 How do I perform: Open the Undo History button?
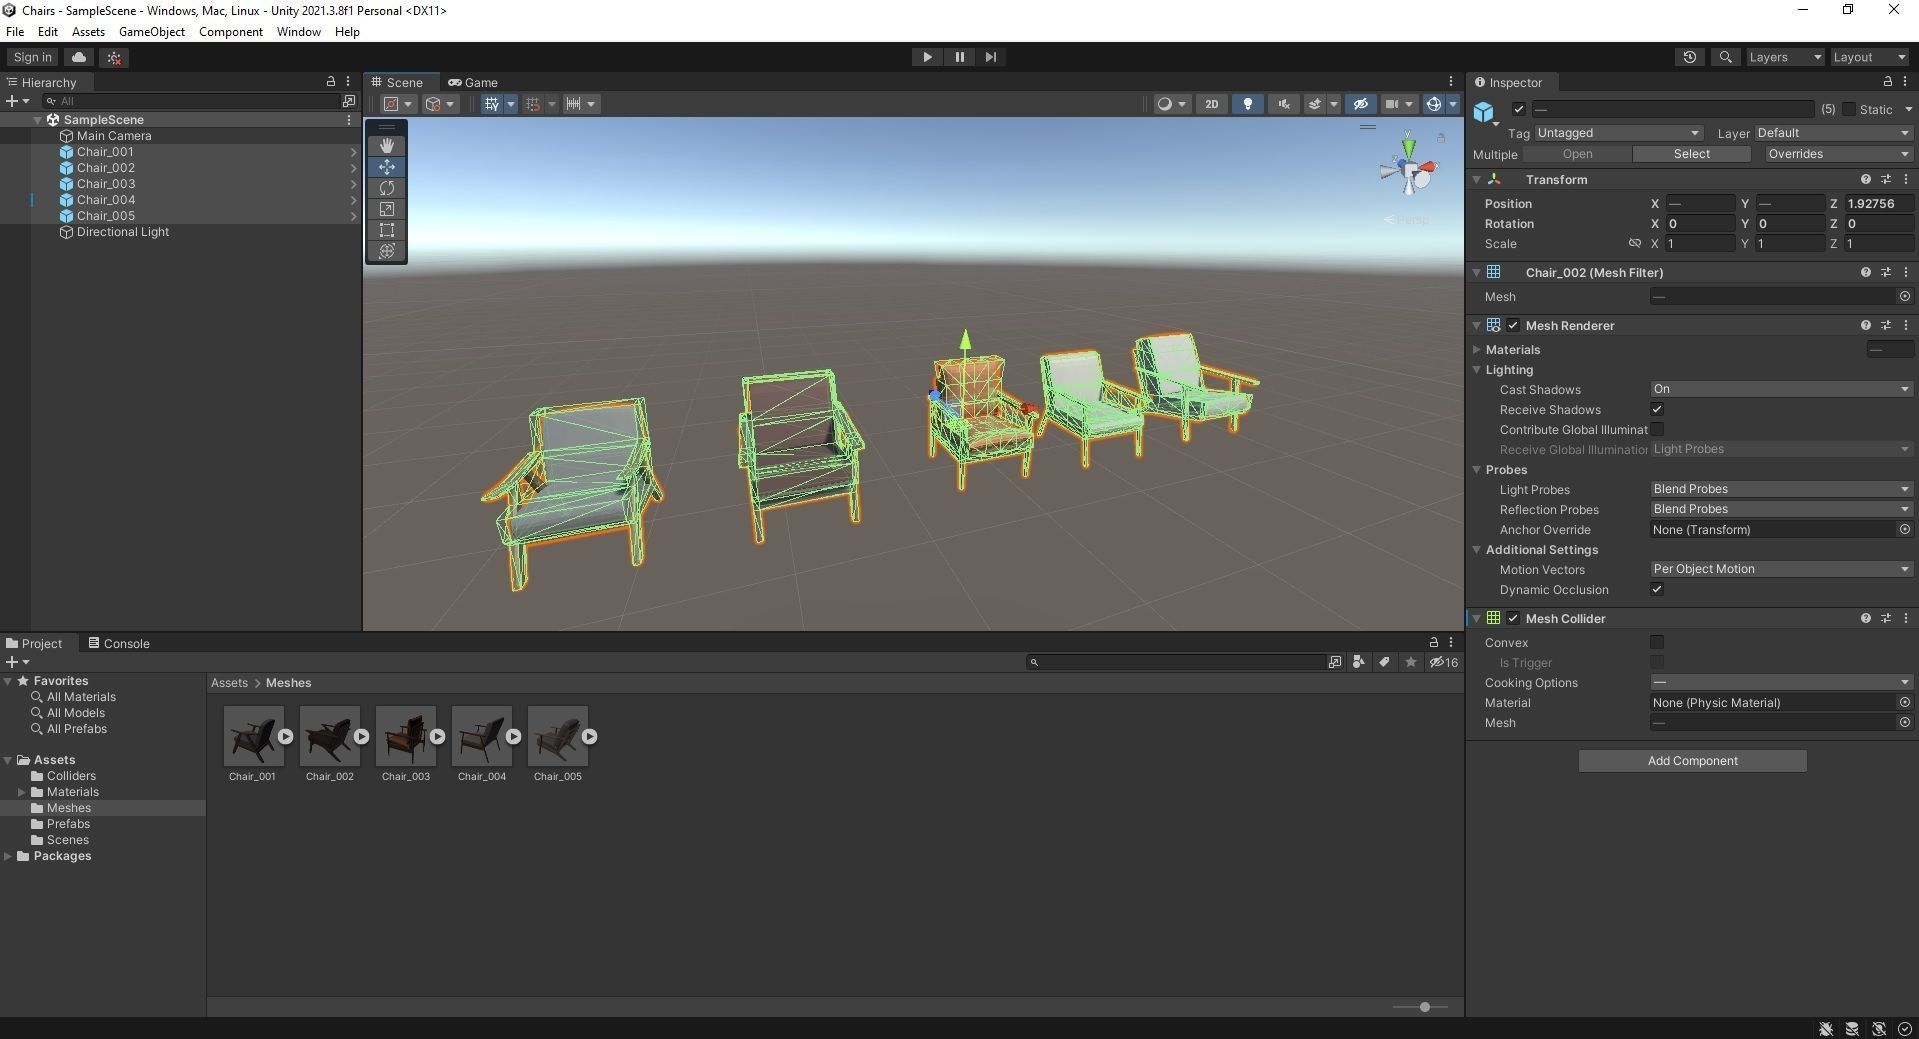1690,57
